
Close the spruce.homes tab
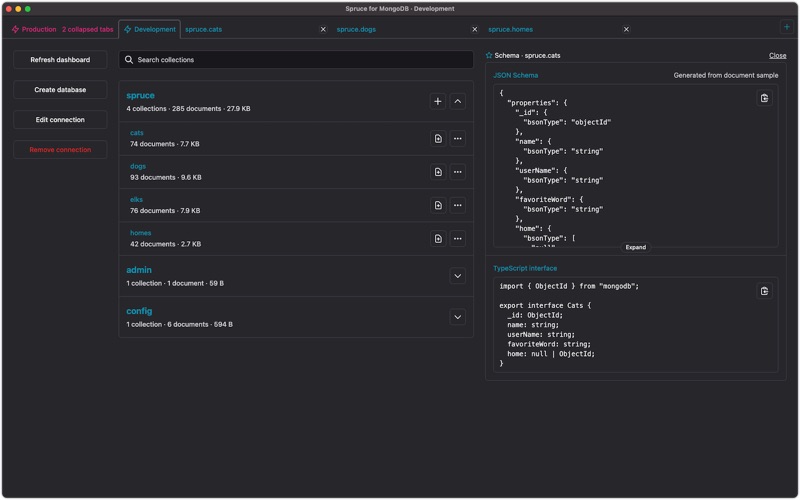pyautogui.click(x=626, y=29)
